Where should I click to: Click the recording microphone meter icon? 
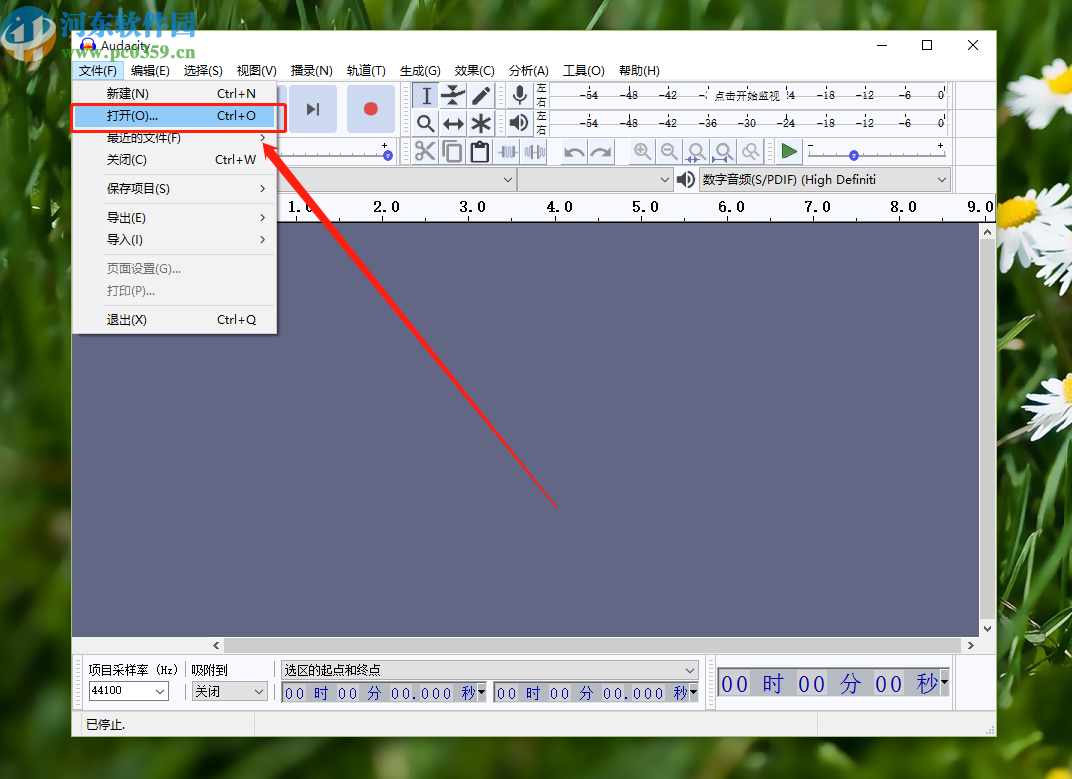point(520,96)
